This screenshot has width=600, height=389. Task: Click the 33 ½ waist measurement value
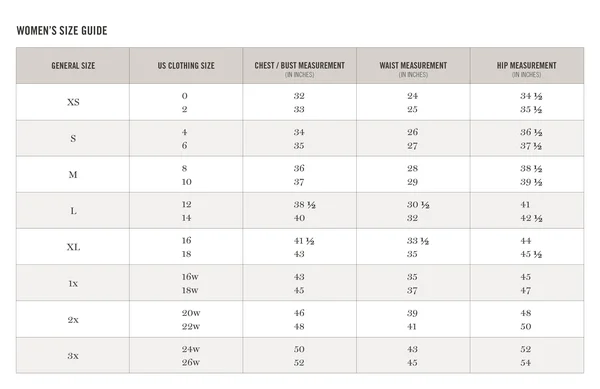tap(418, 241)
